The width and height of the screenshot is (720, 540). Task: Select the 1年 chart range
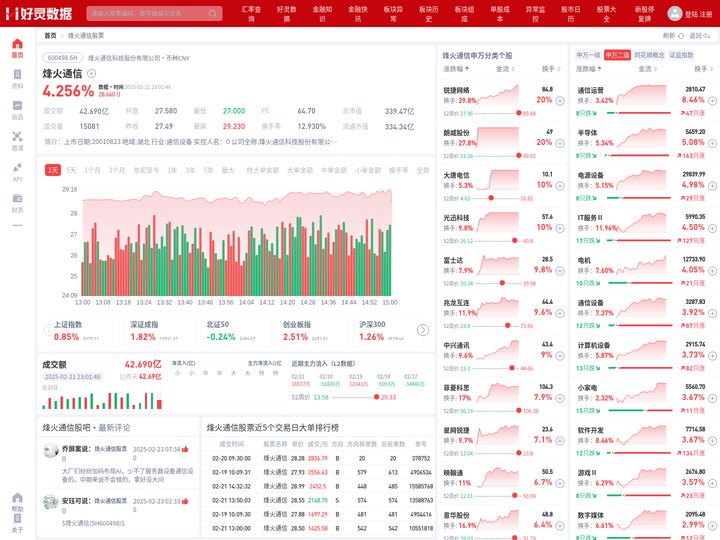172,170
